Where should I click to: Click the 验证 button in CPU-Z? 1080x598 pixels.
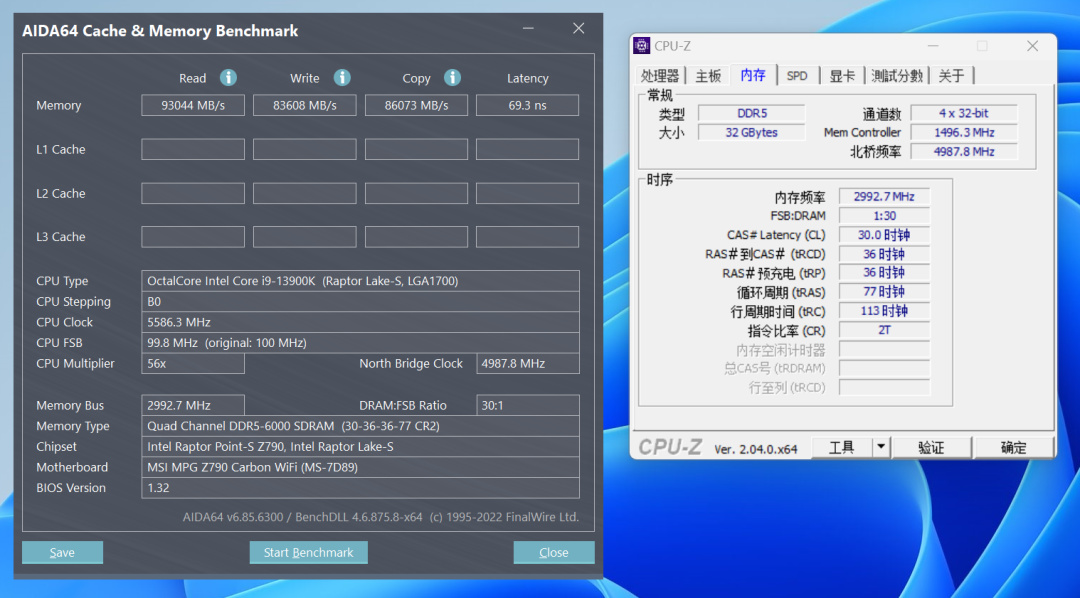point(931,447)
